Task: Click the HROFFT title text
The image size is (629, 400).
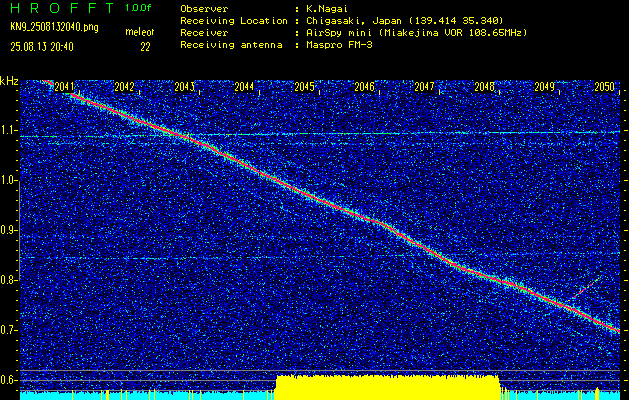Action: (x=62, y=8)
